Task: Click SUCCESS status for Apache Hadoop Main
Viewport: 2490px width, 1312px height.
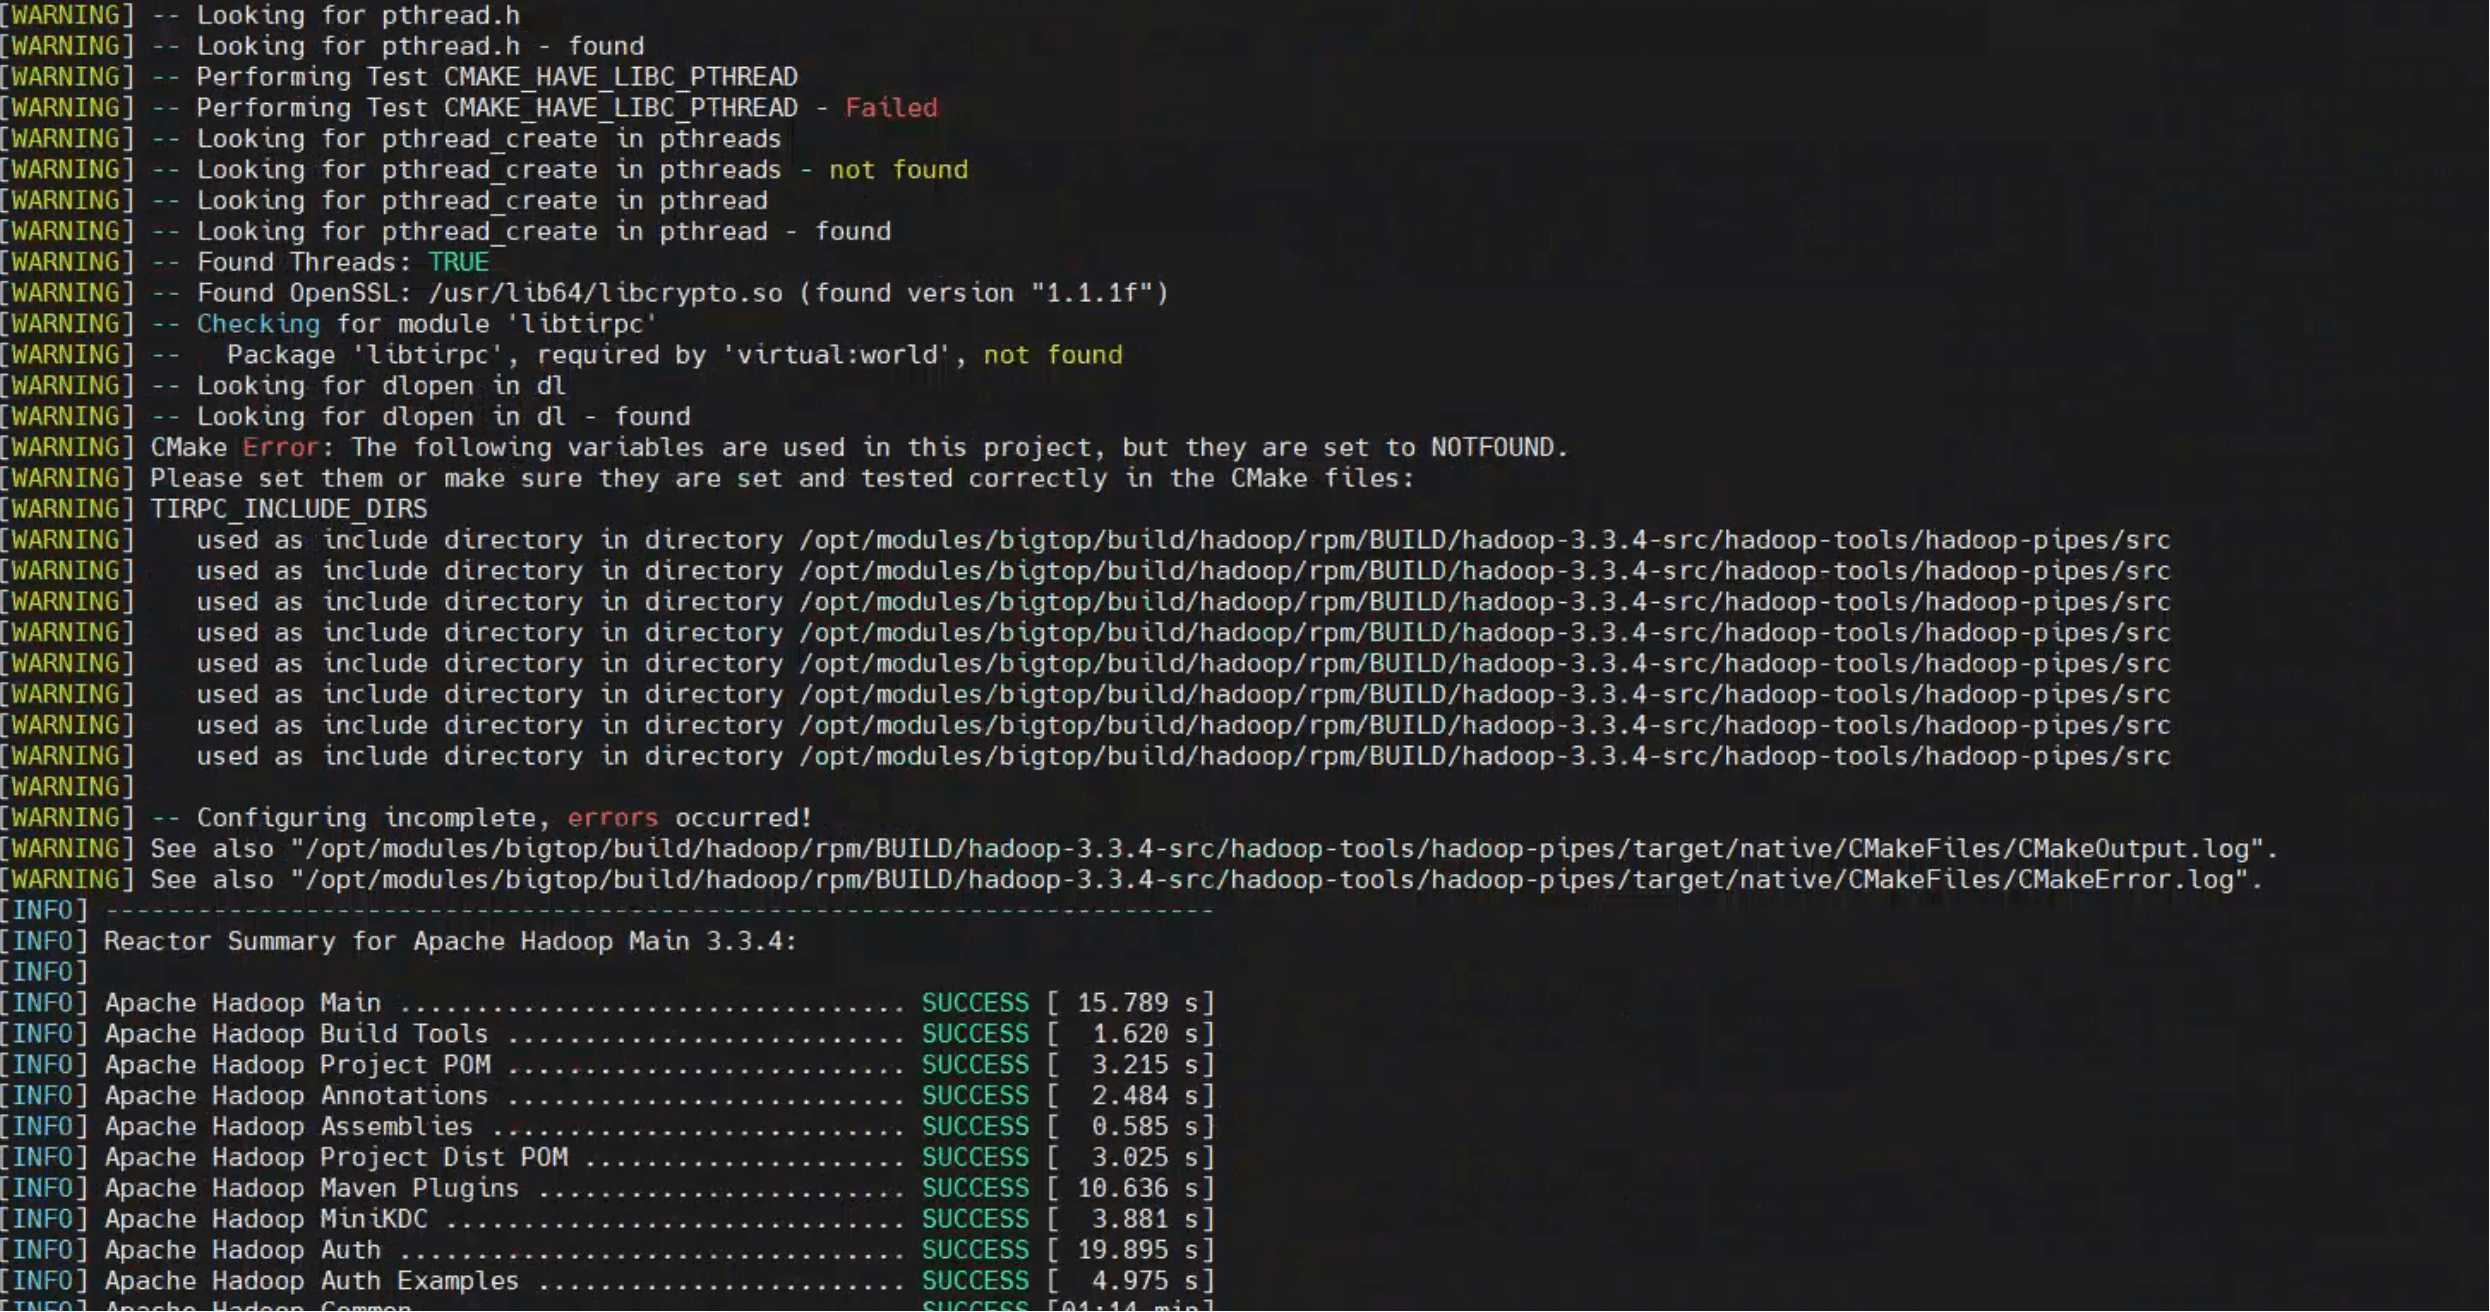Action: tap(974, 1003)
